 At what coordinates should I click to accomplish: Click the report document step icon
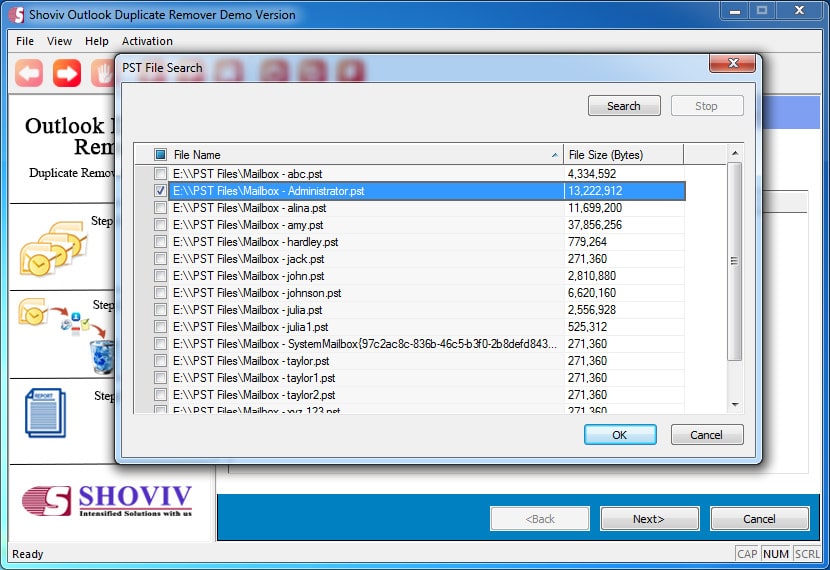click(x=46, y=413)
